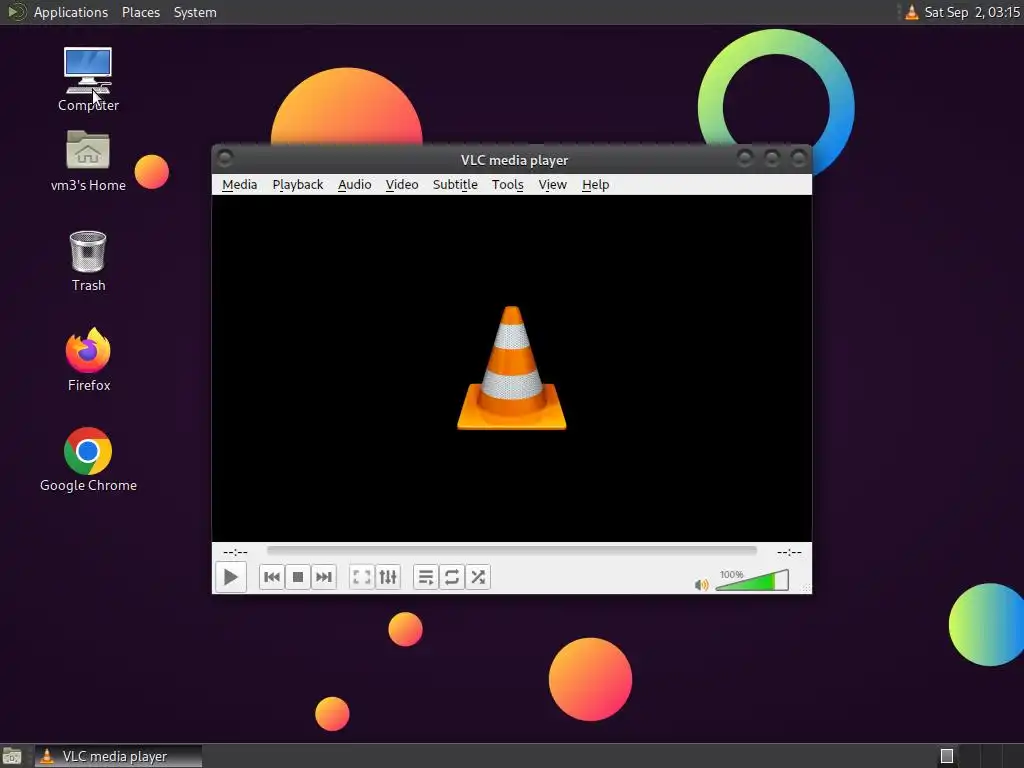Viewport: 1024px width, 768px height.
Task: Open extended settings equalizer icon
Action: pyautogui.click(x=388, y=577)
